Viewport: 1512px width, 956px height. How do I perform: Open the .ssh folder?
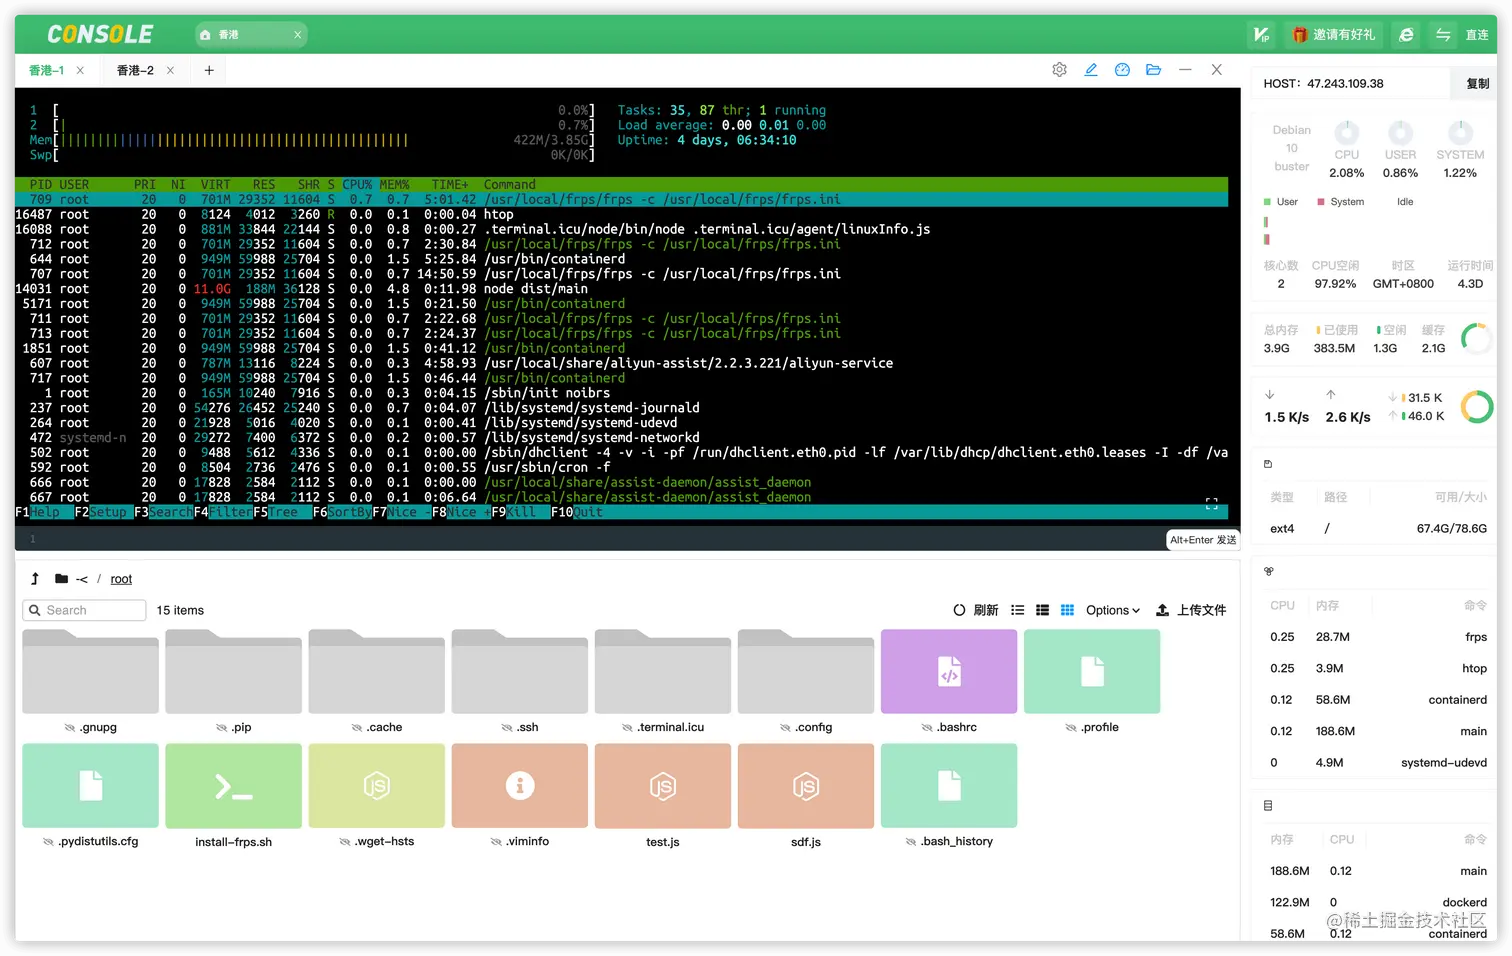[x=519, y=671]
